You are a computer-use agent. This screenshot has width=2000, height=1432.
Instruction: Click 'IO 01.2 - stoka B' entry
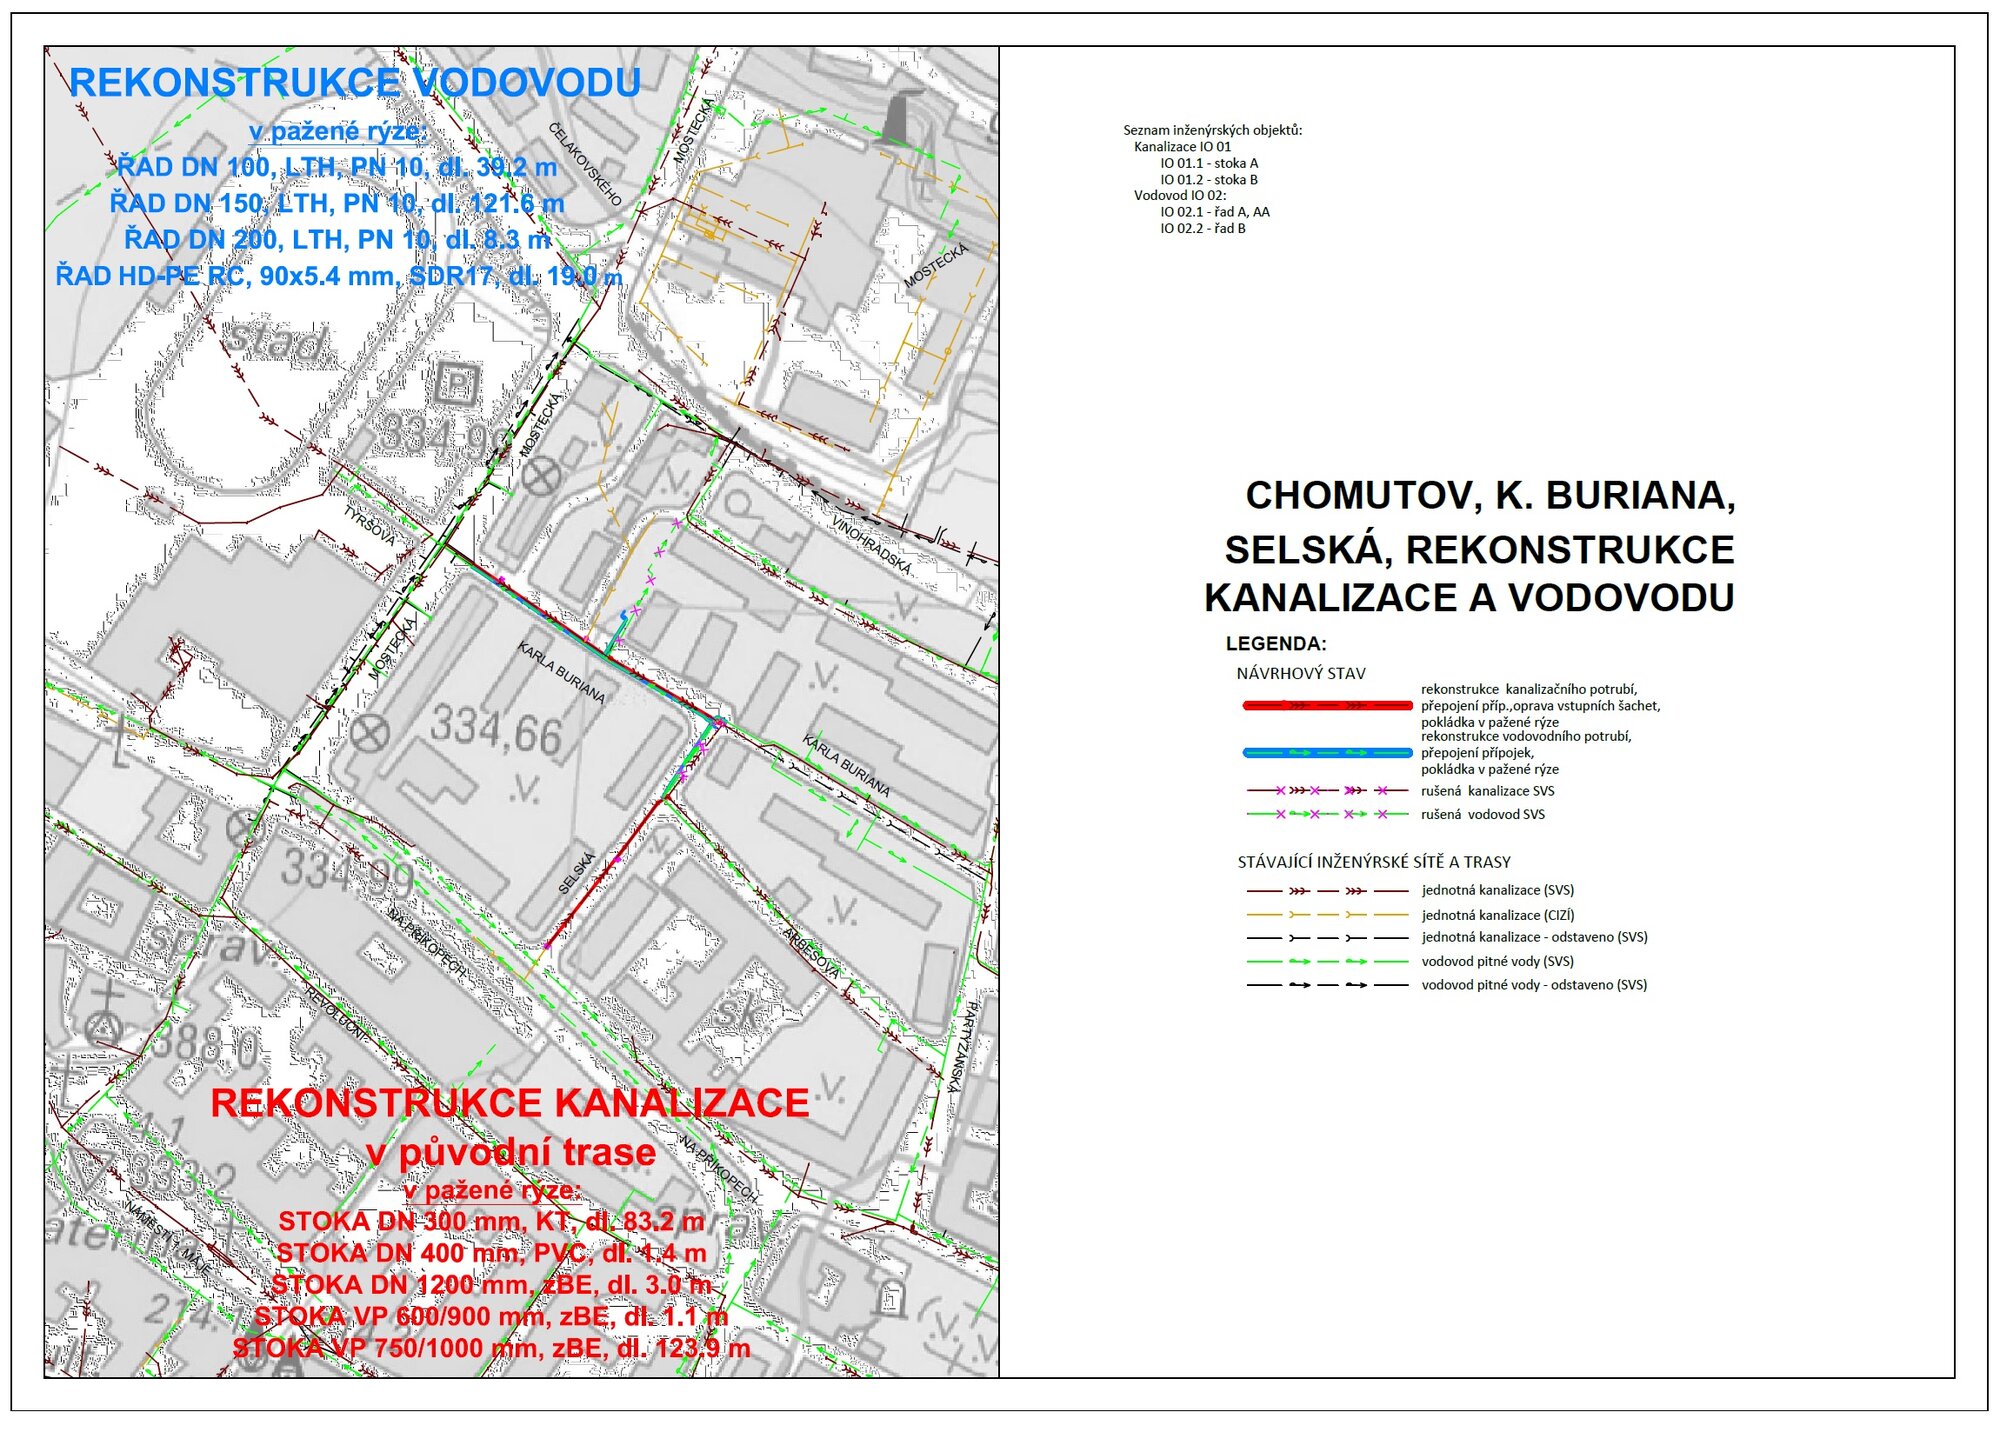click(1209, 180)
